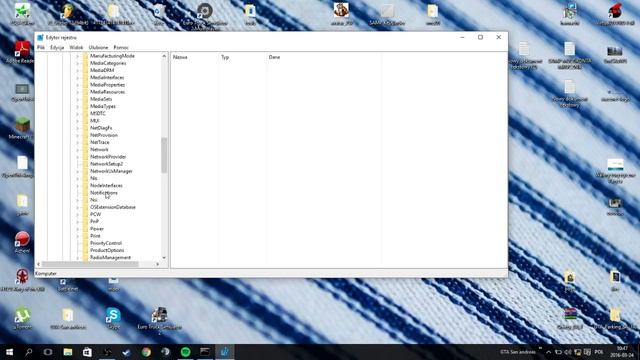
Task: Expand the MediaCategories key
Action: (x=78, y=63)
